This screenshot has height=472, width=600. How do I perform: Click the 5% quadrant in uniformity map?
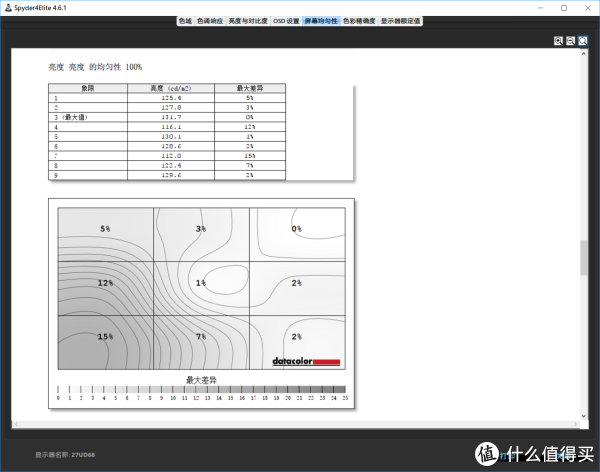pos(106,235)
